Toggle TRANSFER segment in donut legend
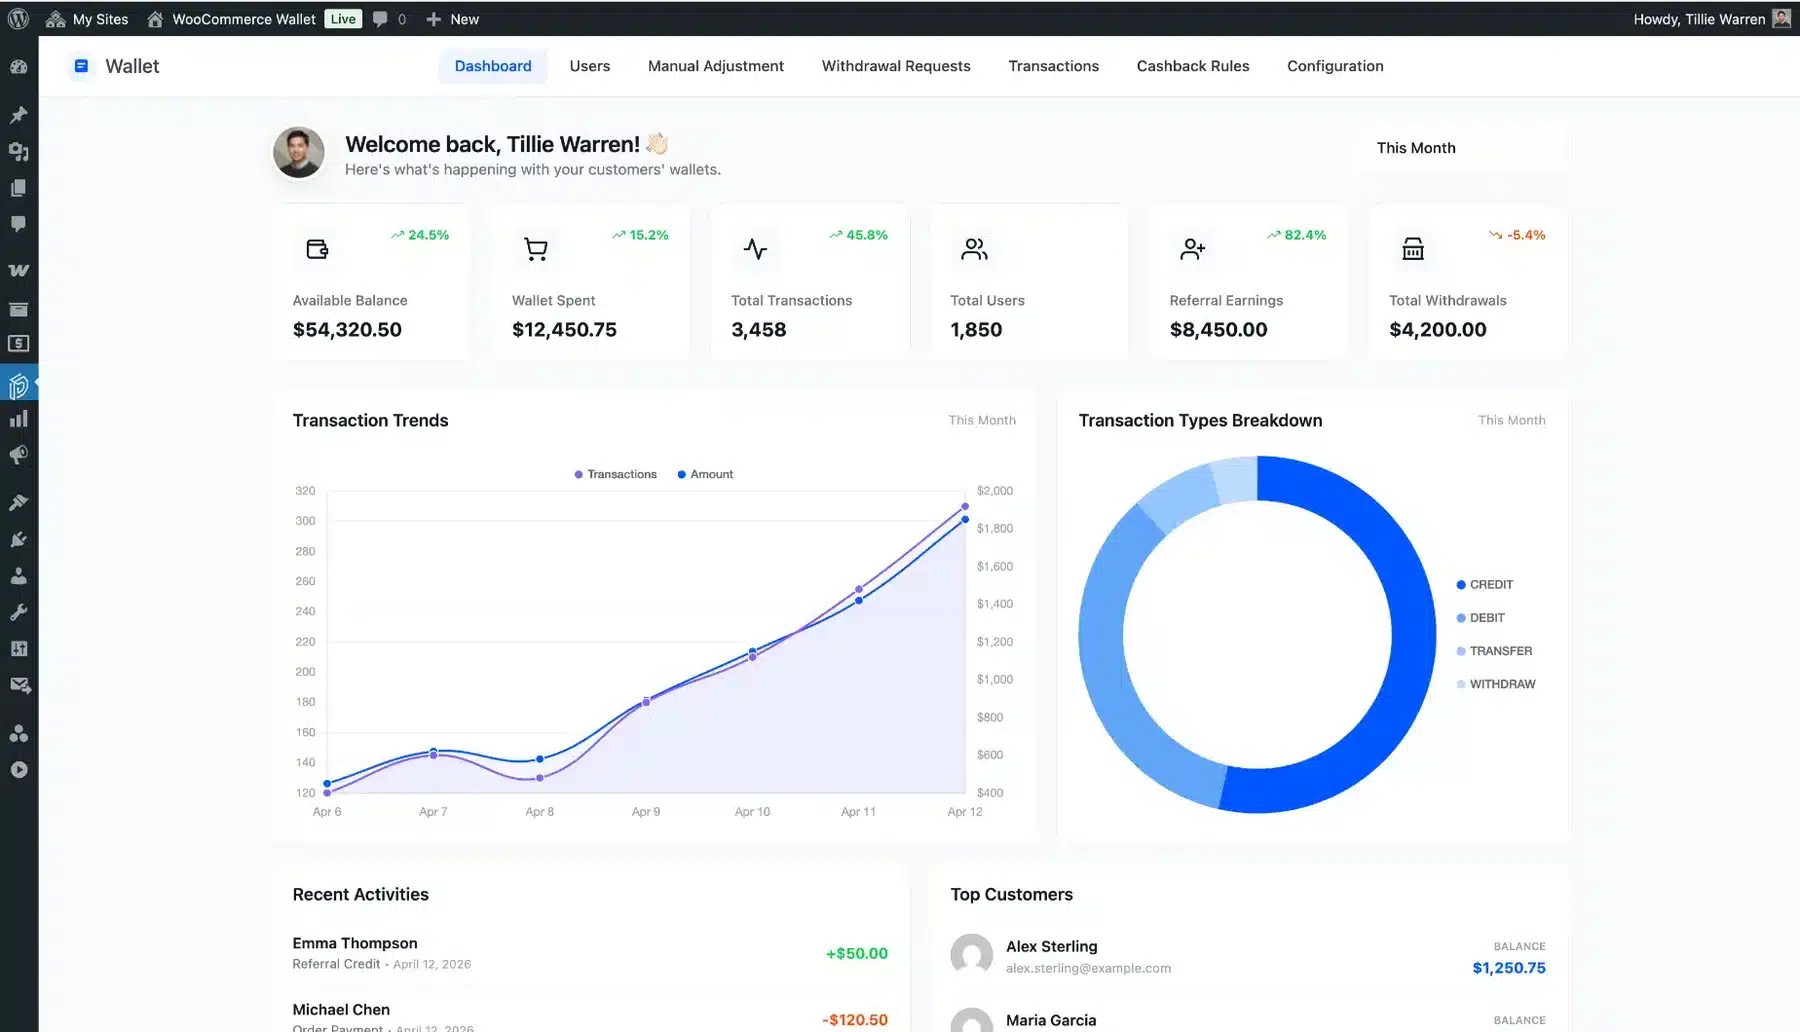This screenshot has width=1800, height=1032. point(1494,651)
